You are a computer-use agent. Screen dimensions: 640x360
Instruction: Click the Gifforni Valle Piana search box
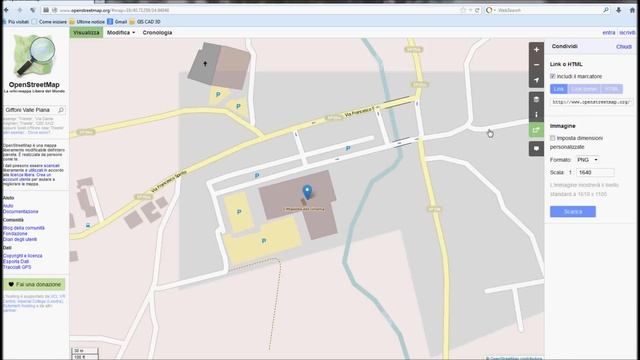34,110
